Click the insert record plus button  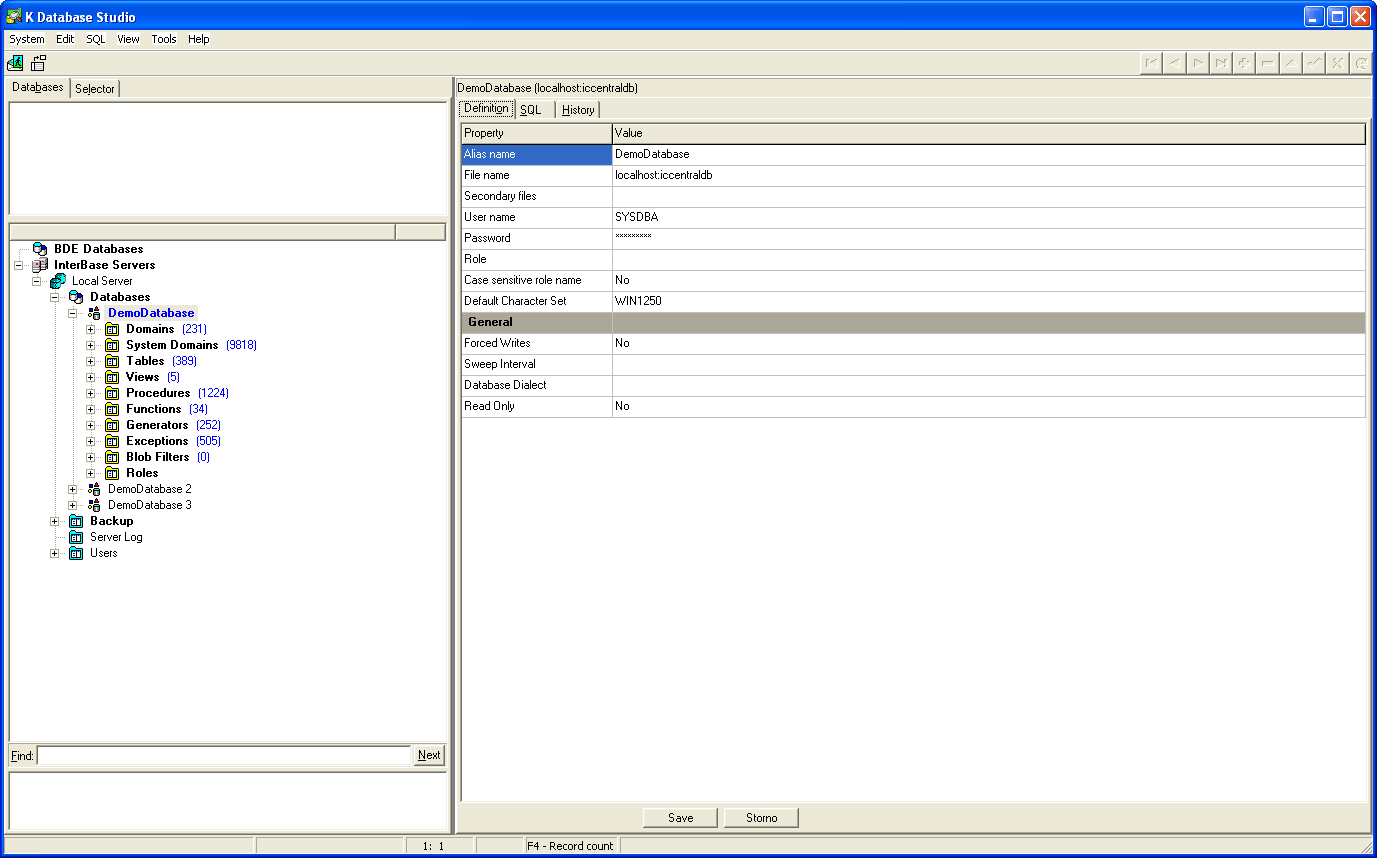click(x=1244, y=63)
